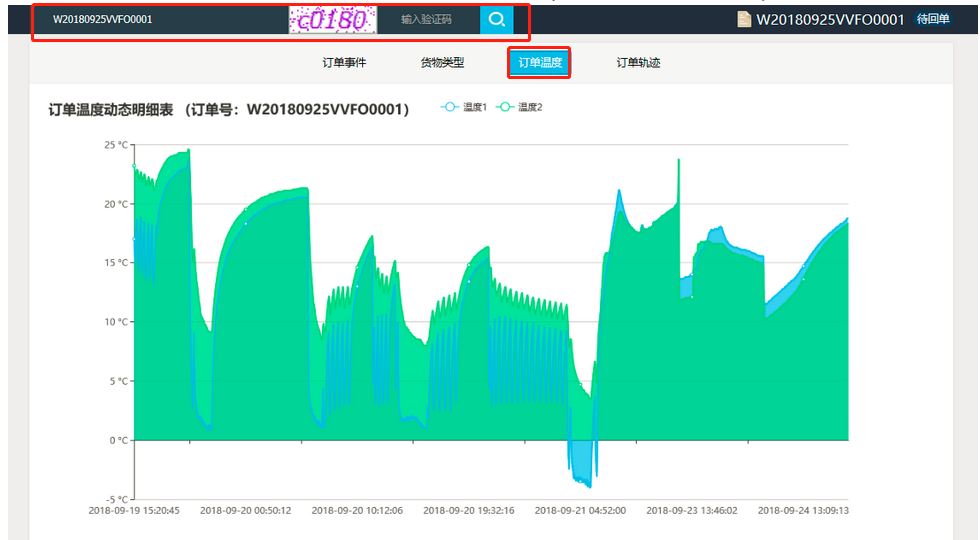
Task: Click the 0 °C y-axis label
Action: tap(118, 440)
